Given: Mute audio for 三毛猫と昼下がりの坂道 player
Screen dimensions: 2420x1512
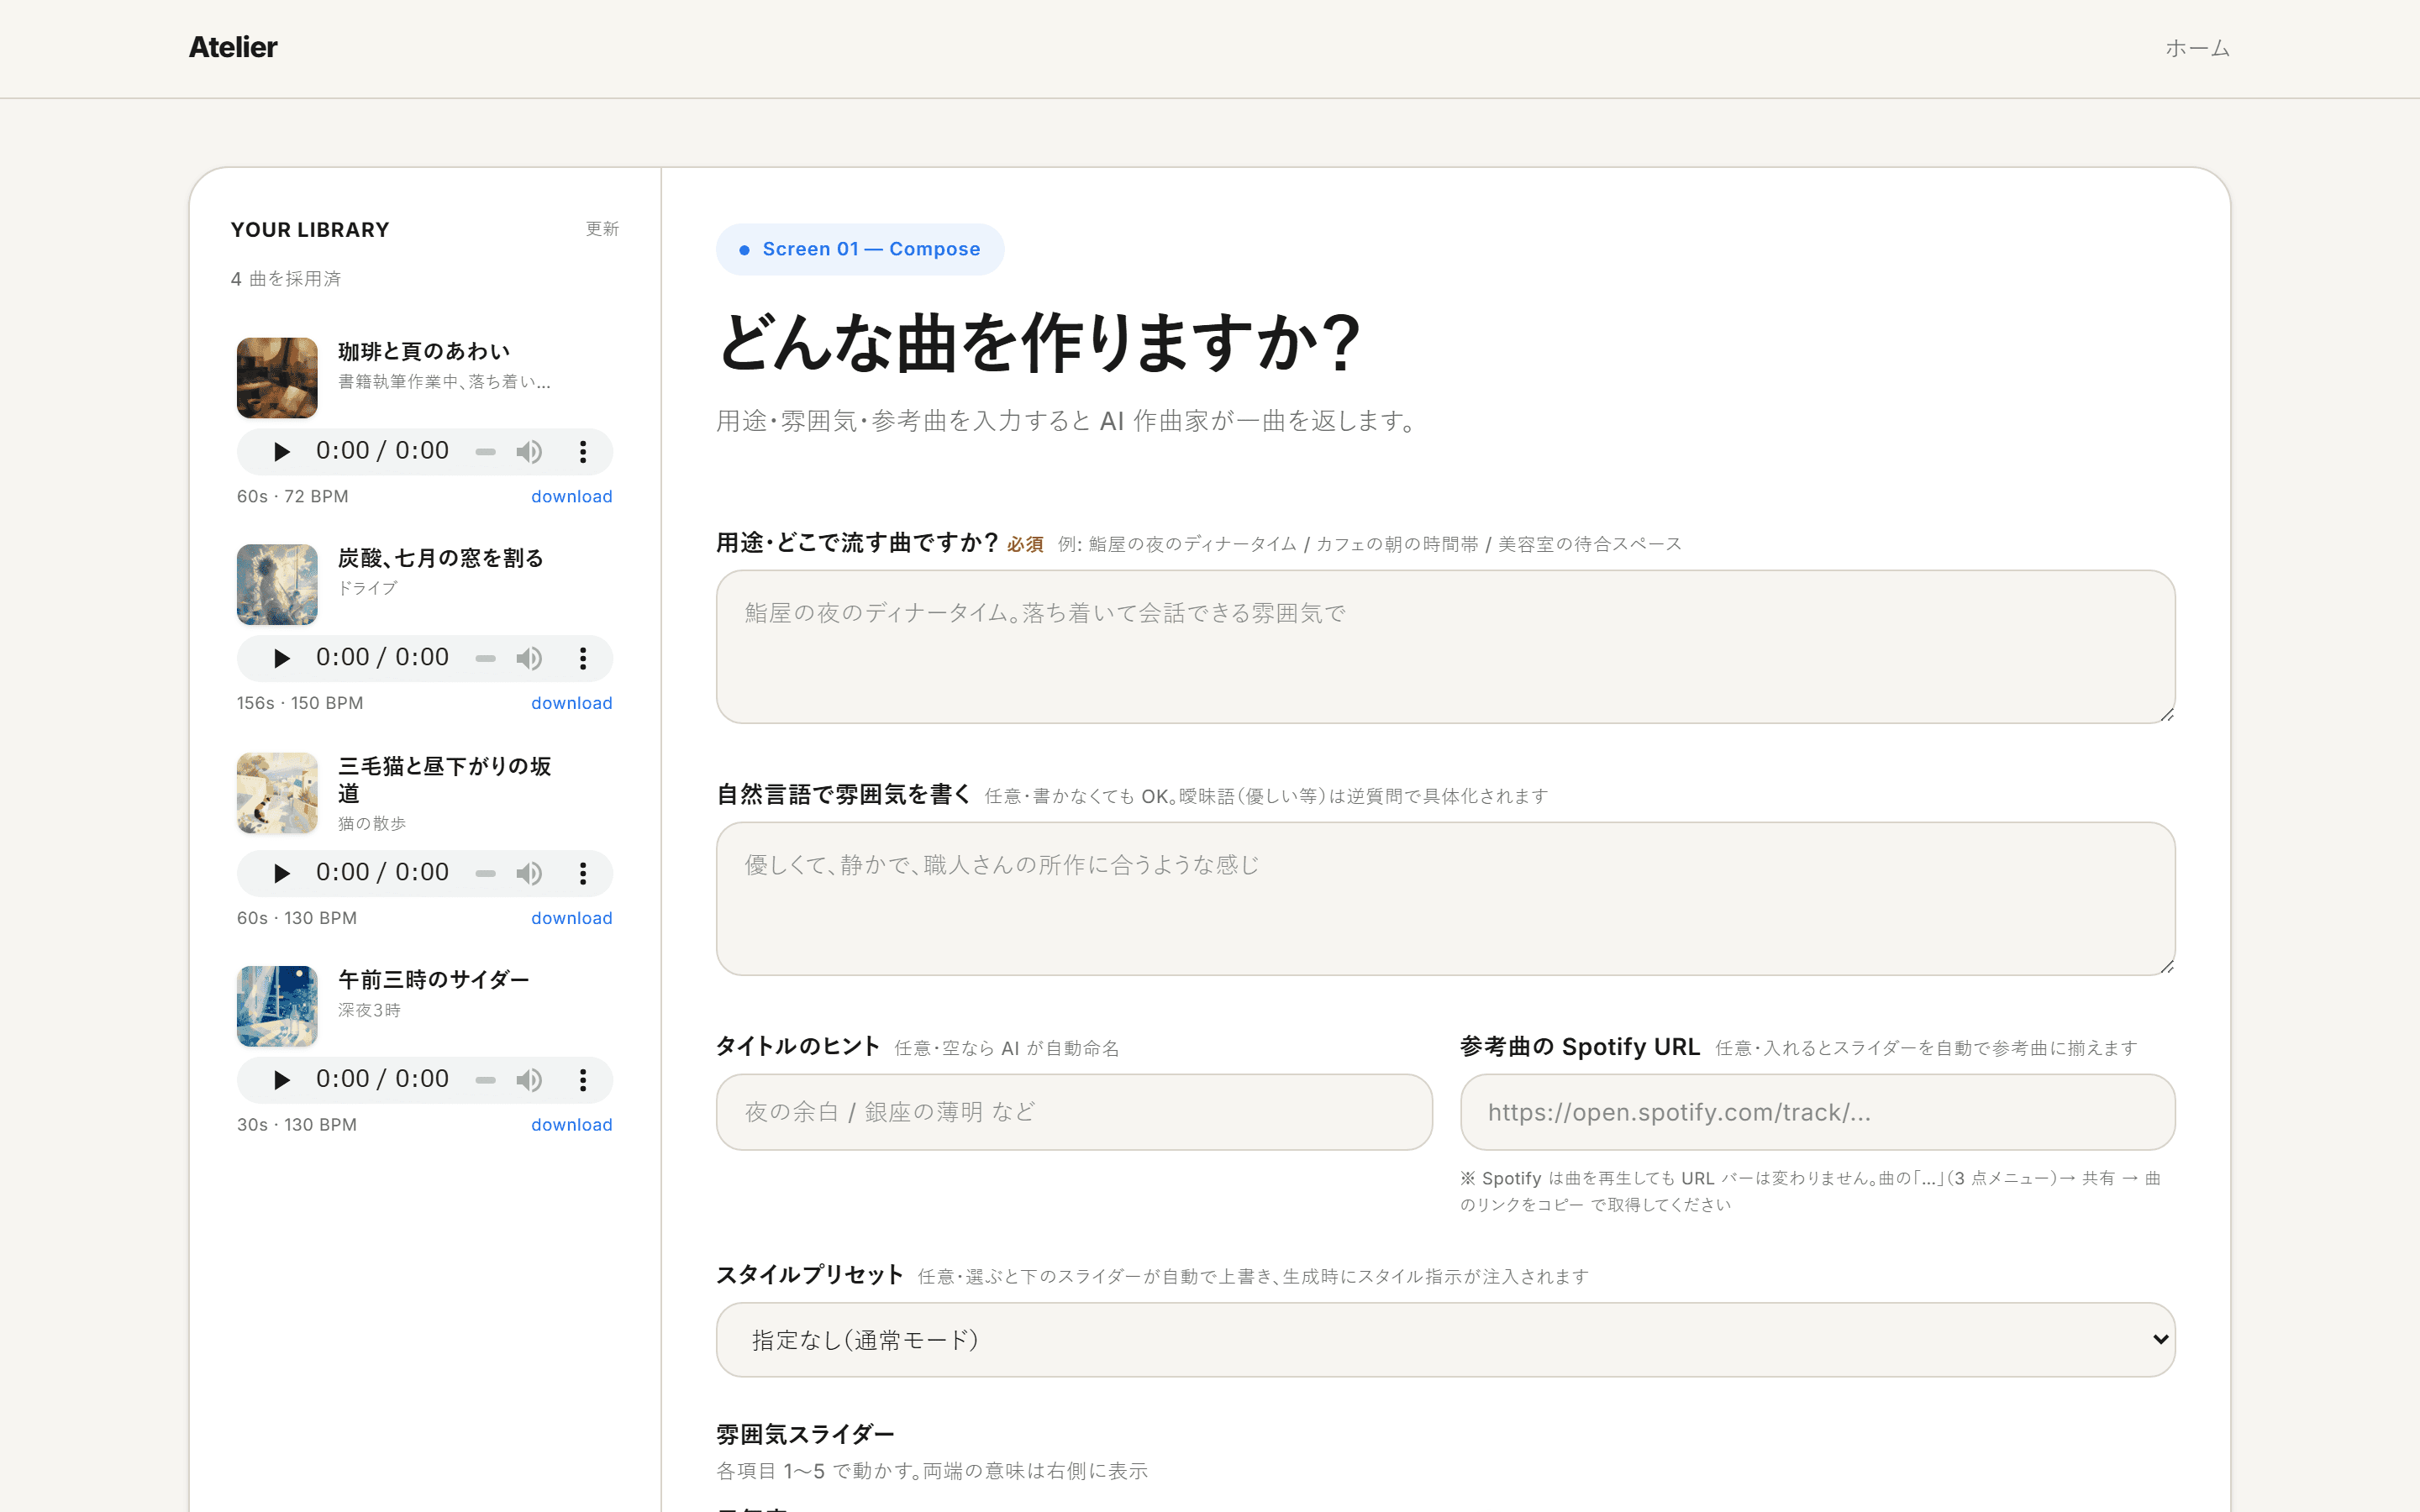Looking at the screenshot, I should [x=529, y=873].
